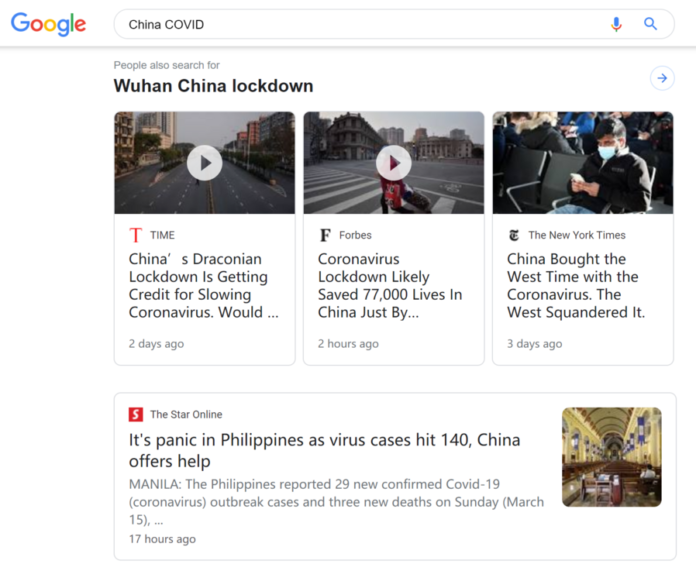Click The Star Online red S icon
Viewport: 696px width, 571px height.
pos(136,414)
